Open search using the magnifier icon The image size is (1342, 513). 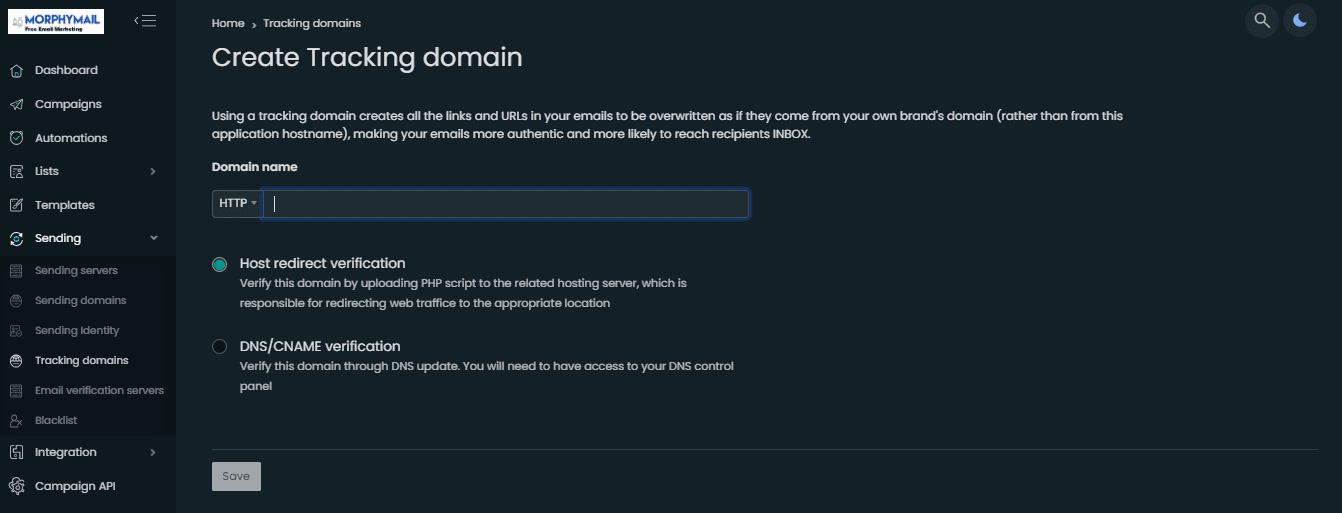click(x=1263, y=20)
